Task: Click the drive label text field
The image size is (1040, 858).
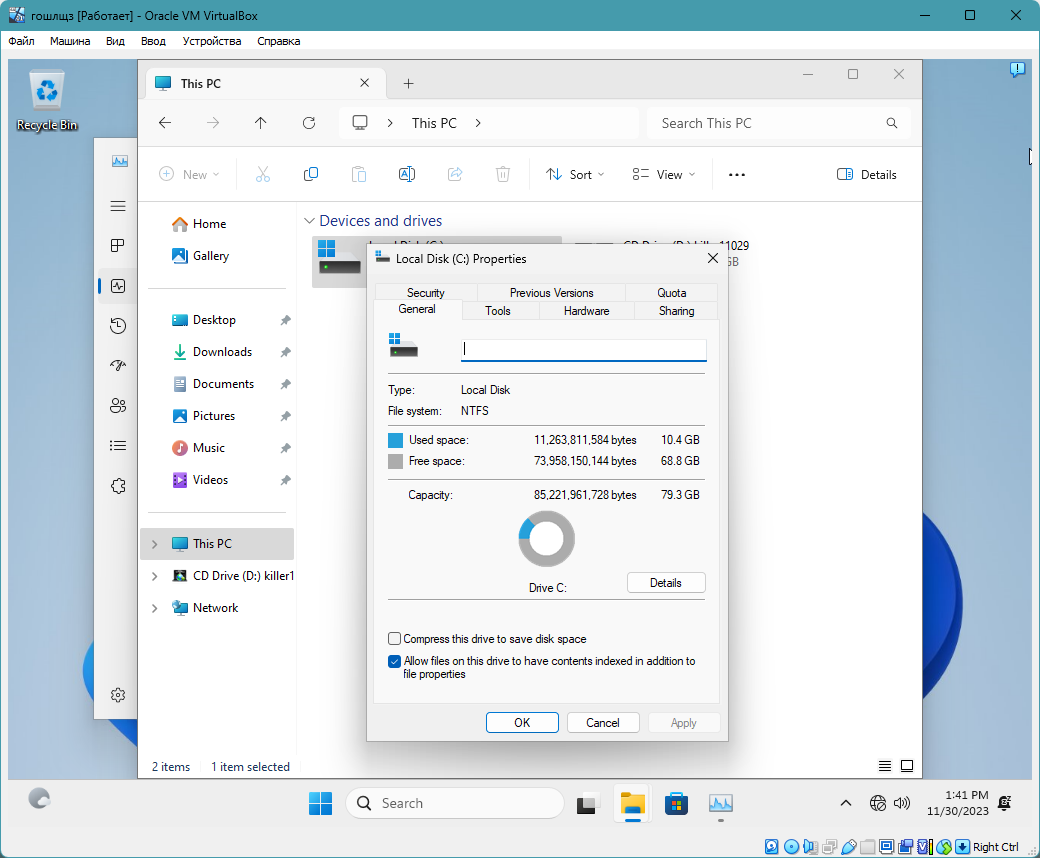Action: coord(583,350)
